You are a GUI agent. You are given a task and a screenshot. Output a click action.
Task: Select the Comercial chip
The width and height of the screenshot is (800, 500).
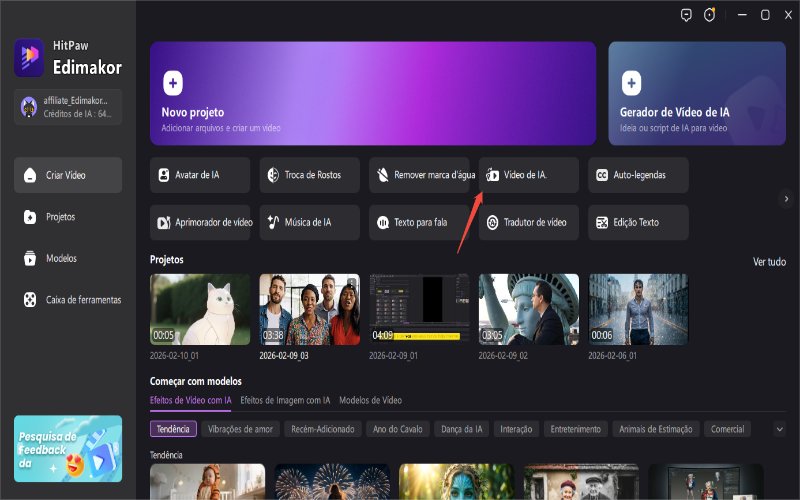728,429
